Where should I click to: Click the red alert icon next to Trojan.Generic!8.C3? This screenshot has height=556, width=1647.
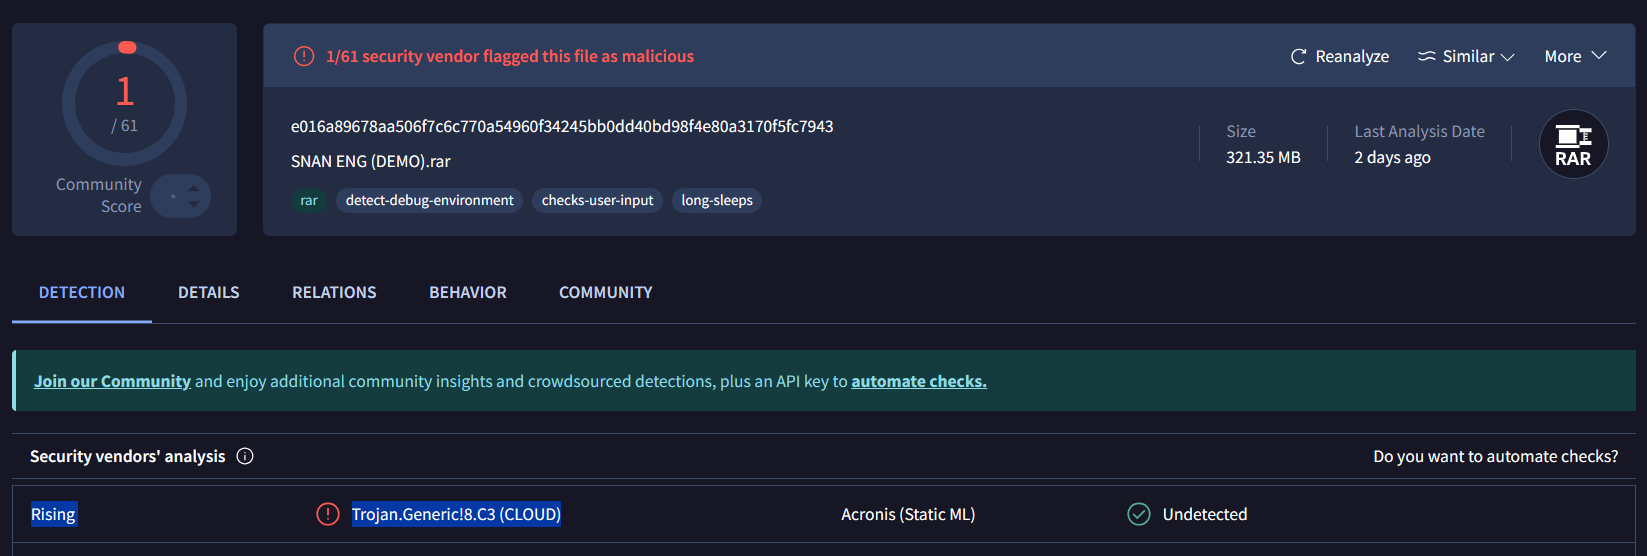[x=328, y=514]
